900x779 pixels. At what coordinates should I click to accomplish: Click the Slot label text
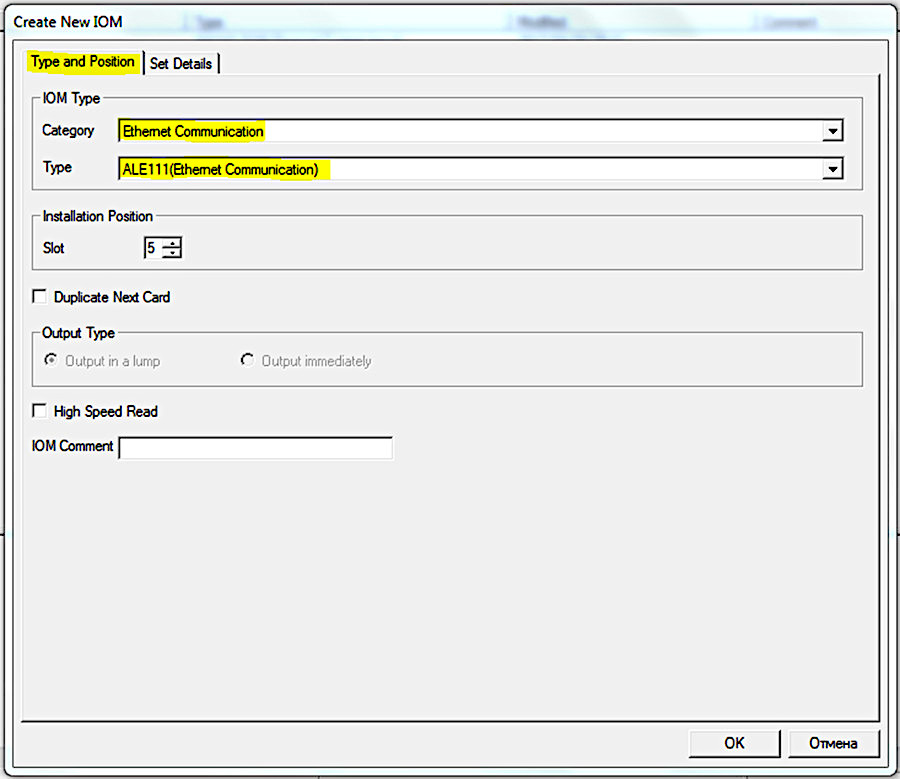click(x=53, y=248)
